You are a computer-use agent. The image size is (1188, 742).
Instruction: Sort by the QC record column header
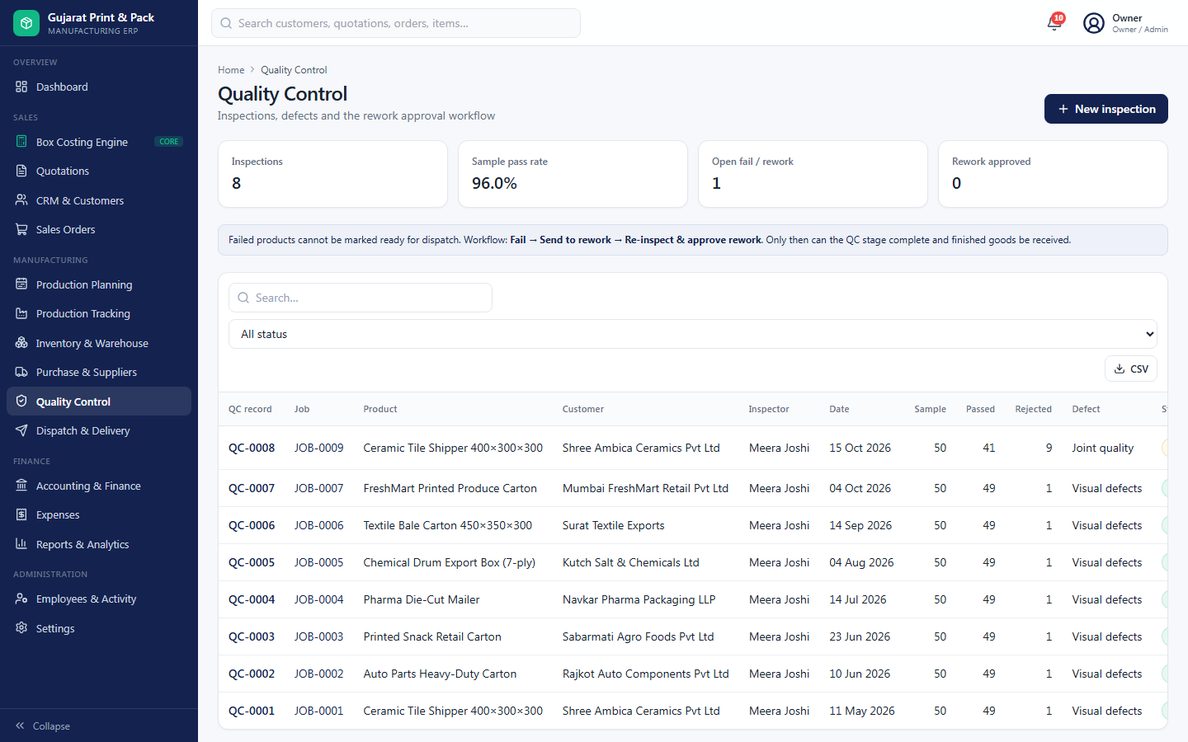coord(250,409)
